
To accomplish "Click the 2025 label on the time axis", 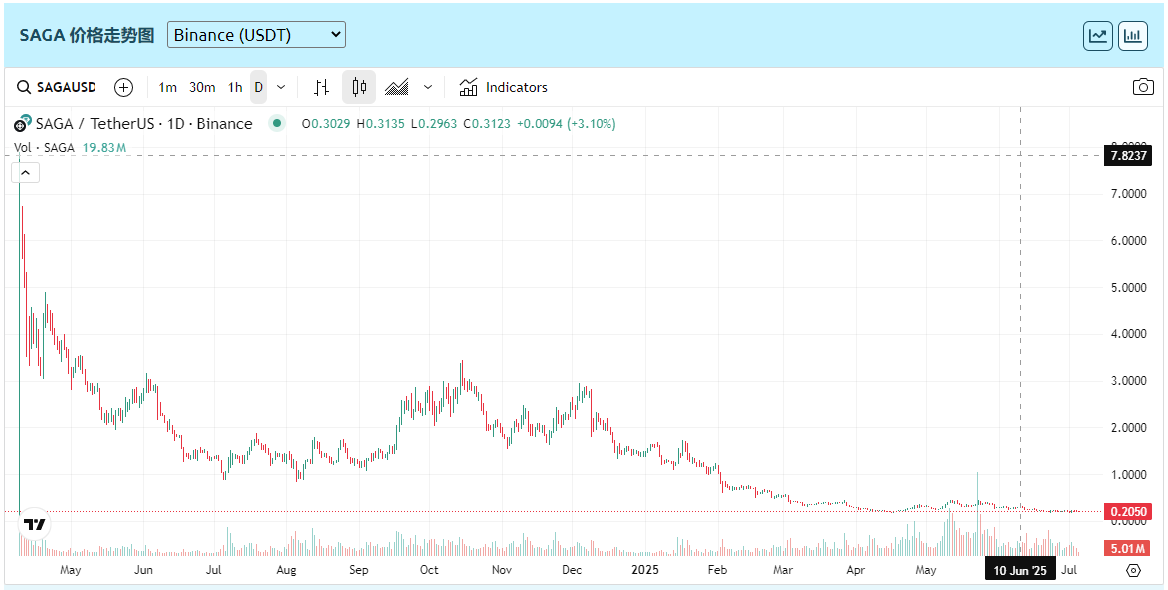I will [x=646, y=570].
